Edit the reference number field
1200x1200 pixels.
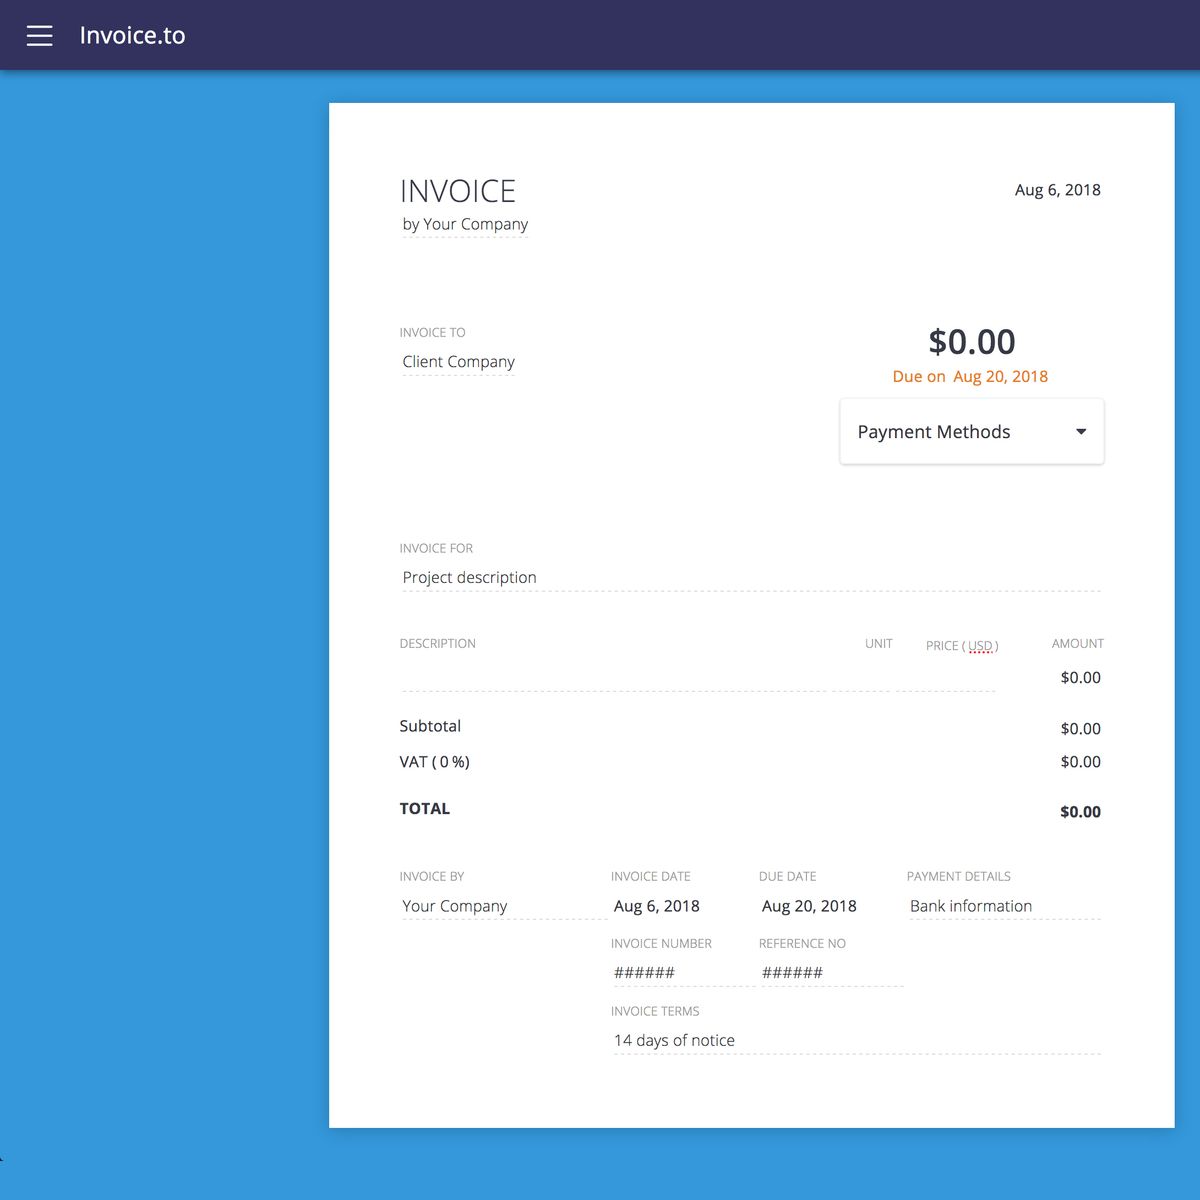pos(791,972)
